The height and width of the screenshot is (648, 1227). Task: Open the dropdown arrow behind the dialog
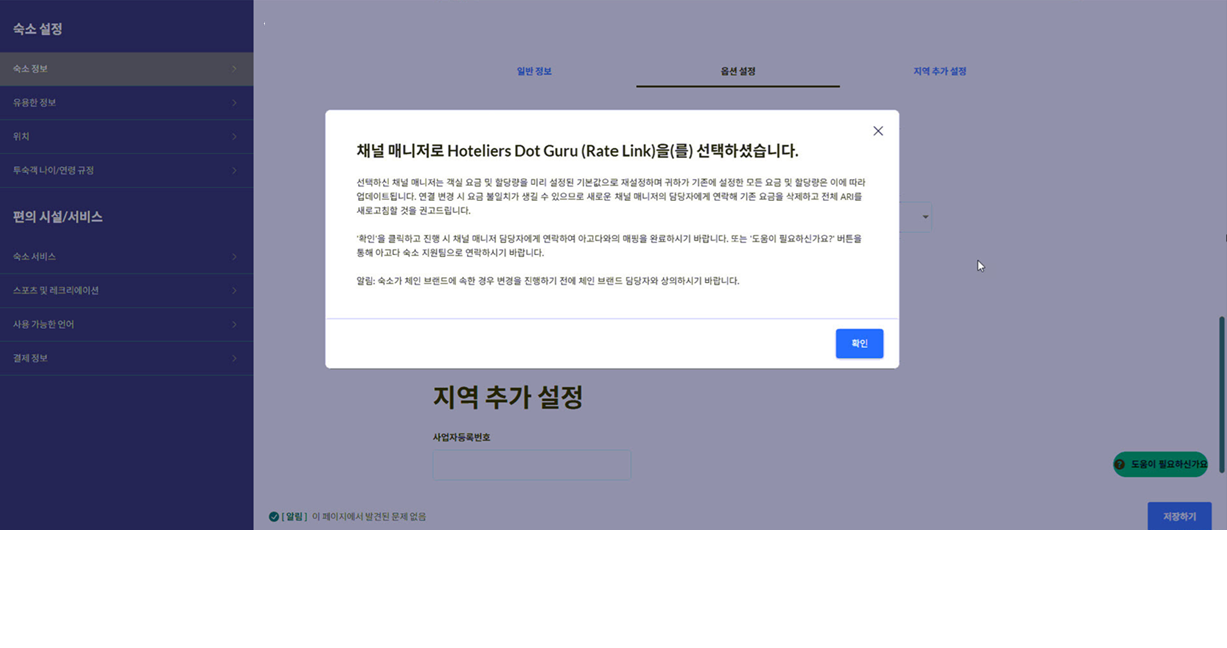(925, 217)
